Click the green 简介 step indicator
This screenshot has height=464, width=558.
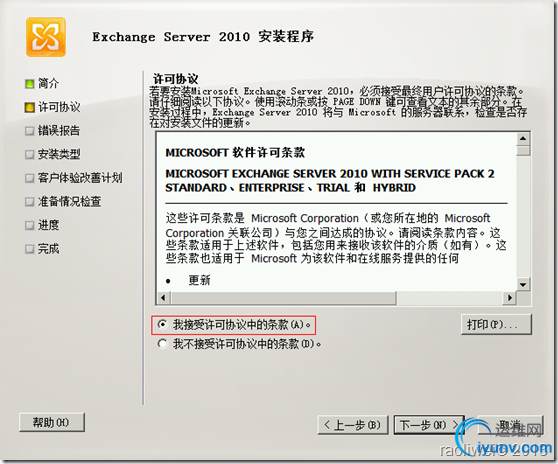(x=30, y=84)
